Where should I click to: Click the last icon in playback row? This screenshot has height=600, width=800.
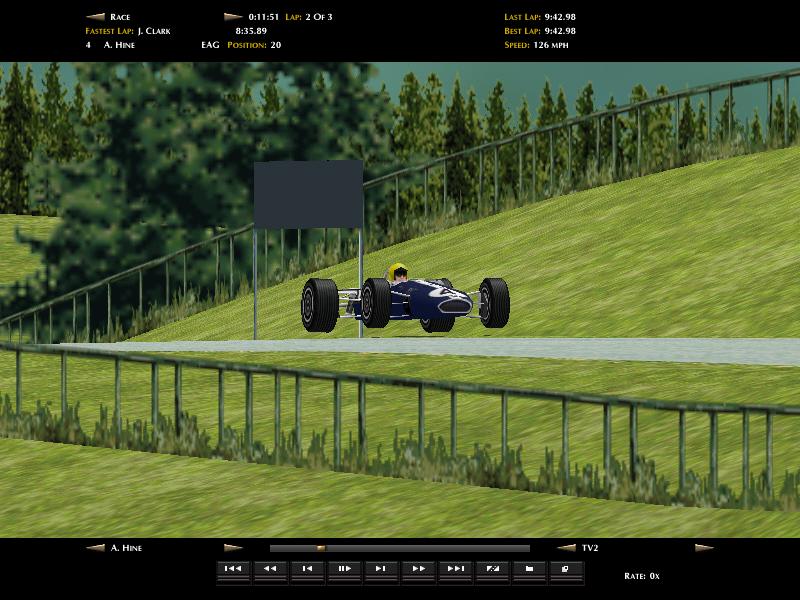[x=566, y=569]
